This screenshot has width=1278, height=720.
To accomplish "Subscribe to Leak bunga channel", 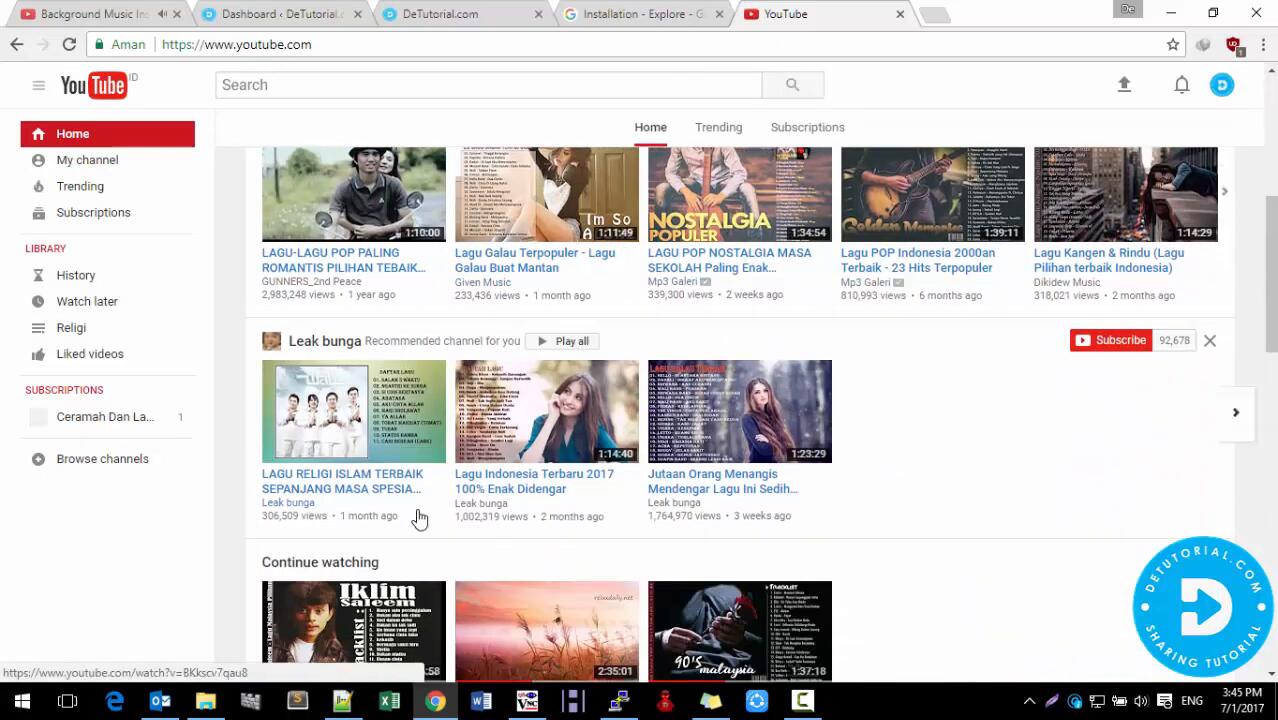I will 1110,340.
